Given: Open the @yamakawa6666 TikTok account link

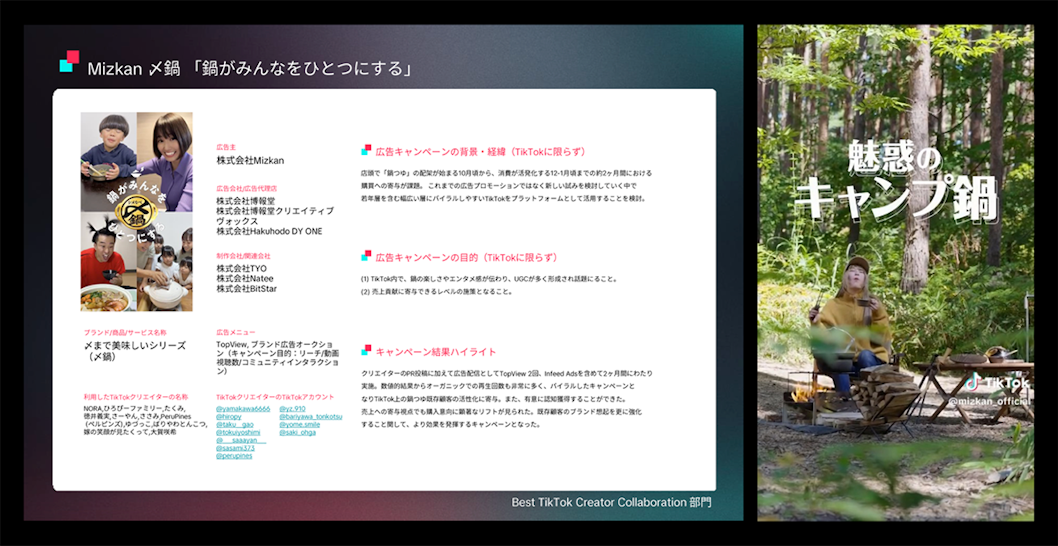Looking at the screenshot, I should (243, 409).
